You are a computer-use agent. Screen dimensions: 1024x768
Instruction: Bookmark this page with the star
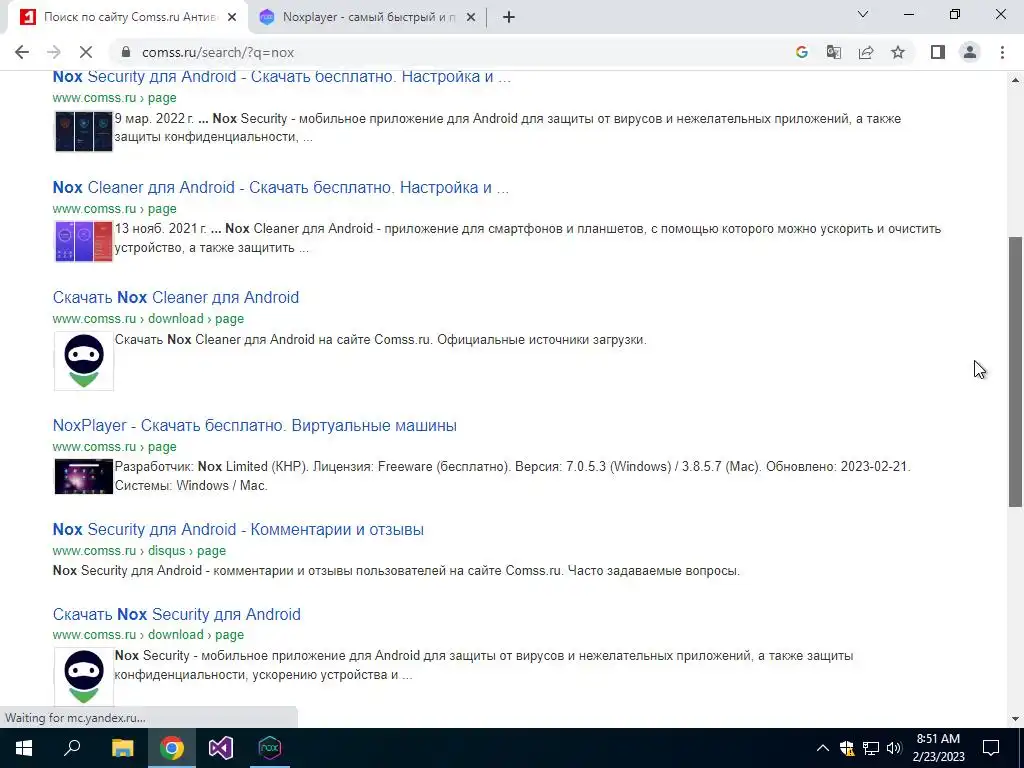click(898, 52)
